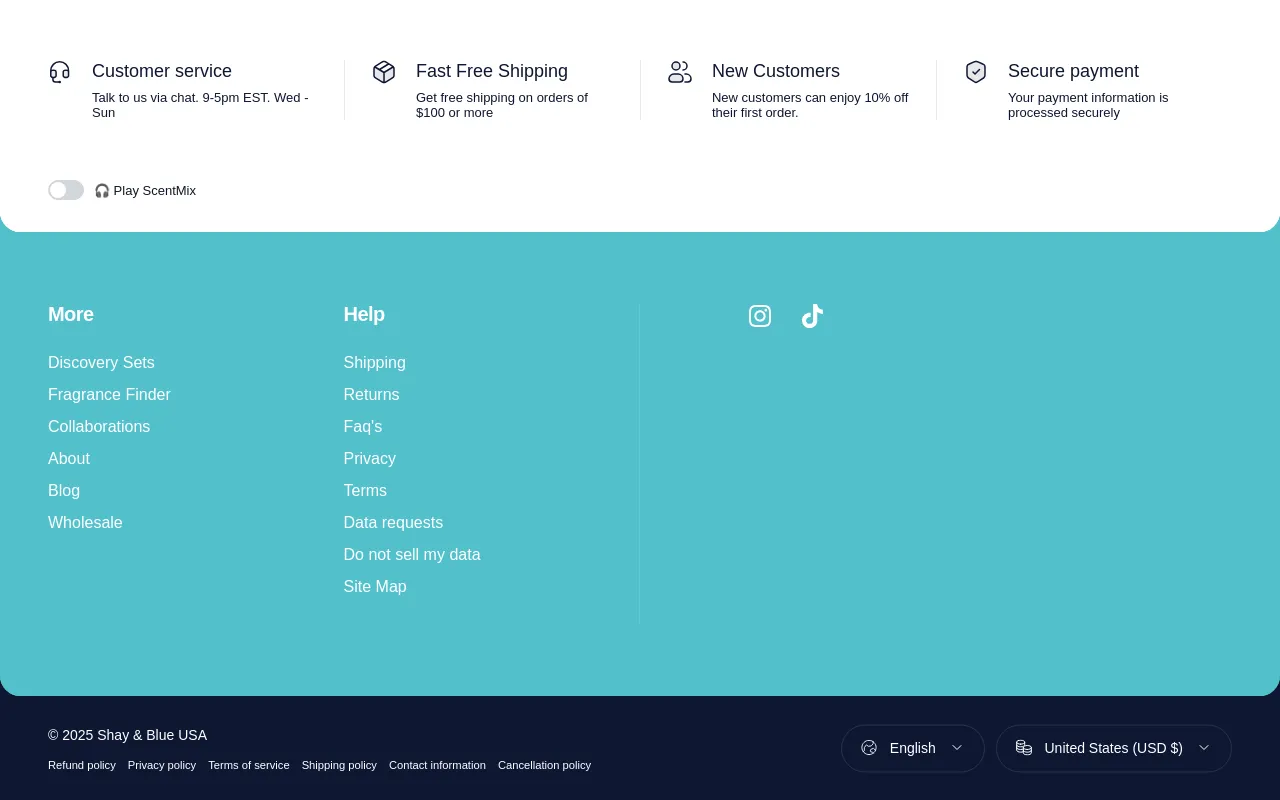Click the New Customers people icon
The image size is (1280, 800).
coord(680,72)
